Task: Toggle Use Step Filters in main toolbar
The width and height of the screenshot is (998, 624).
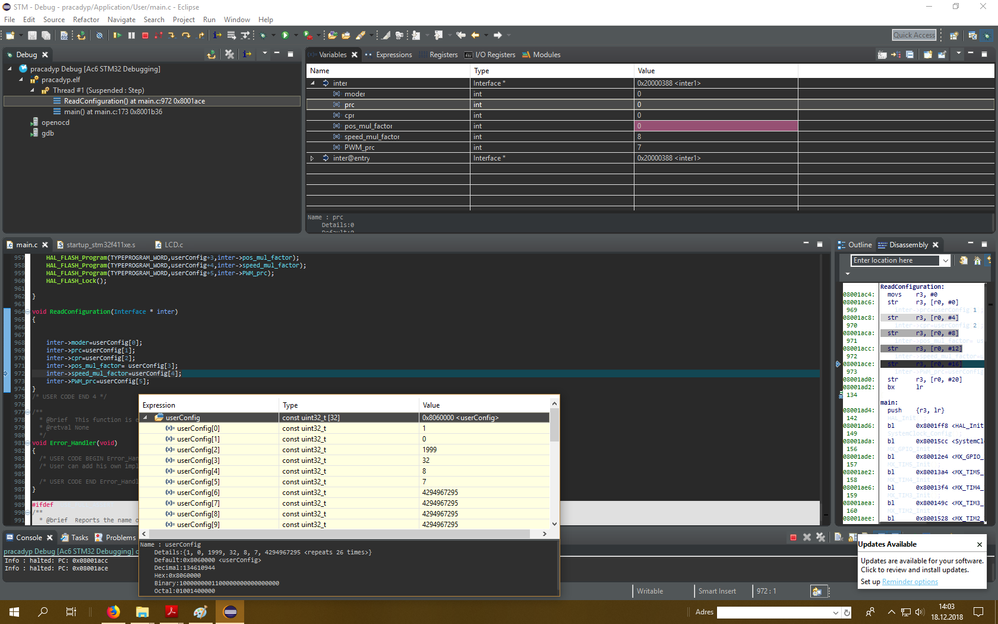Action: (243, 35)
